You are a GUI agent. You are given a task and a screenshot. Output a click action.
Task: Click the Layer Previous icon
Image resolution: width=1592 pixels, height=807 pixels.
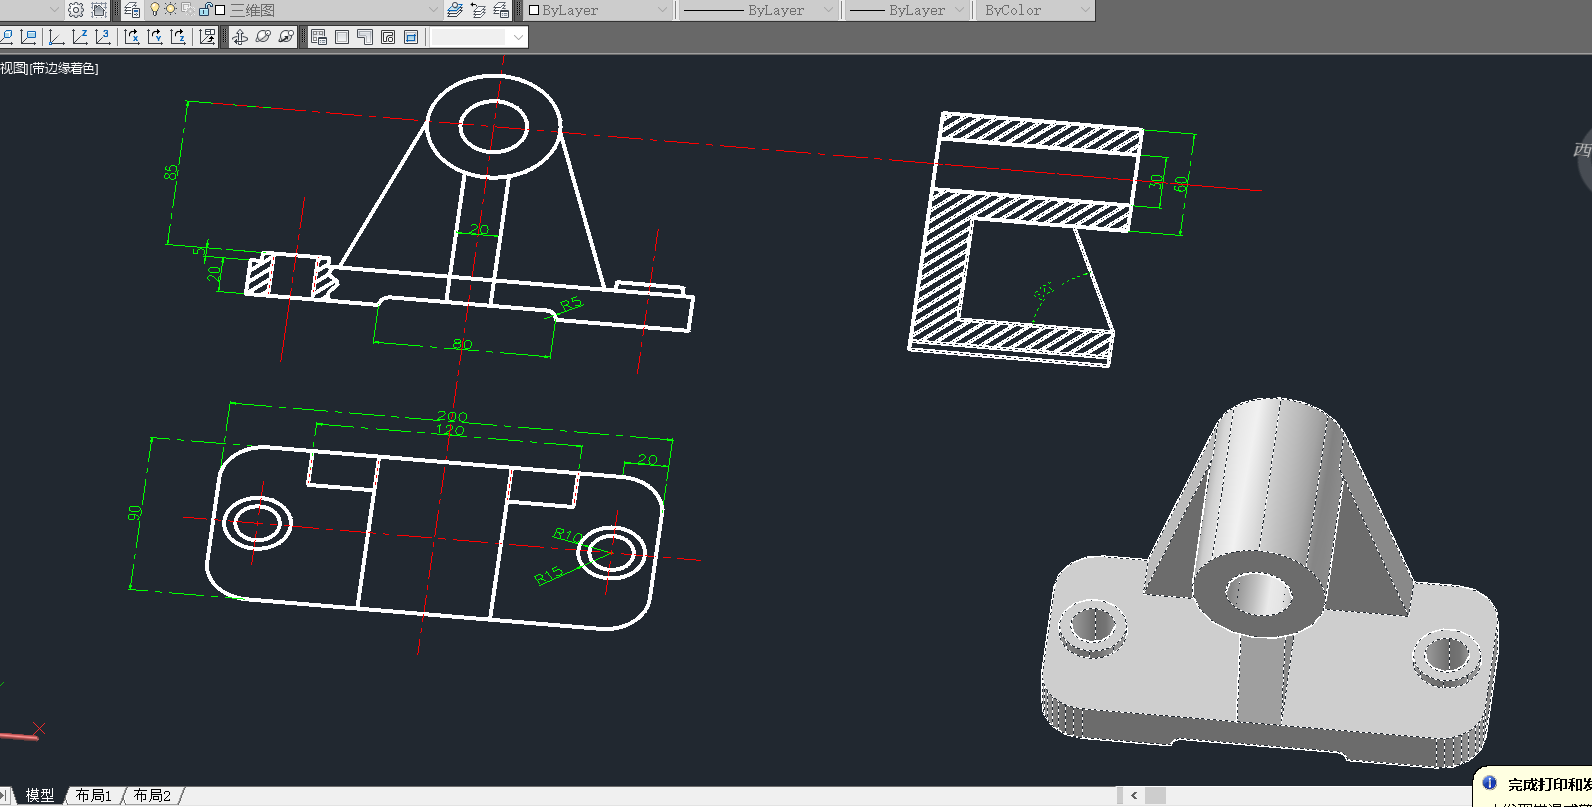click(x=478, y=10)
